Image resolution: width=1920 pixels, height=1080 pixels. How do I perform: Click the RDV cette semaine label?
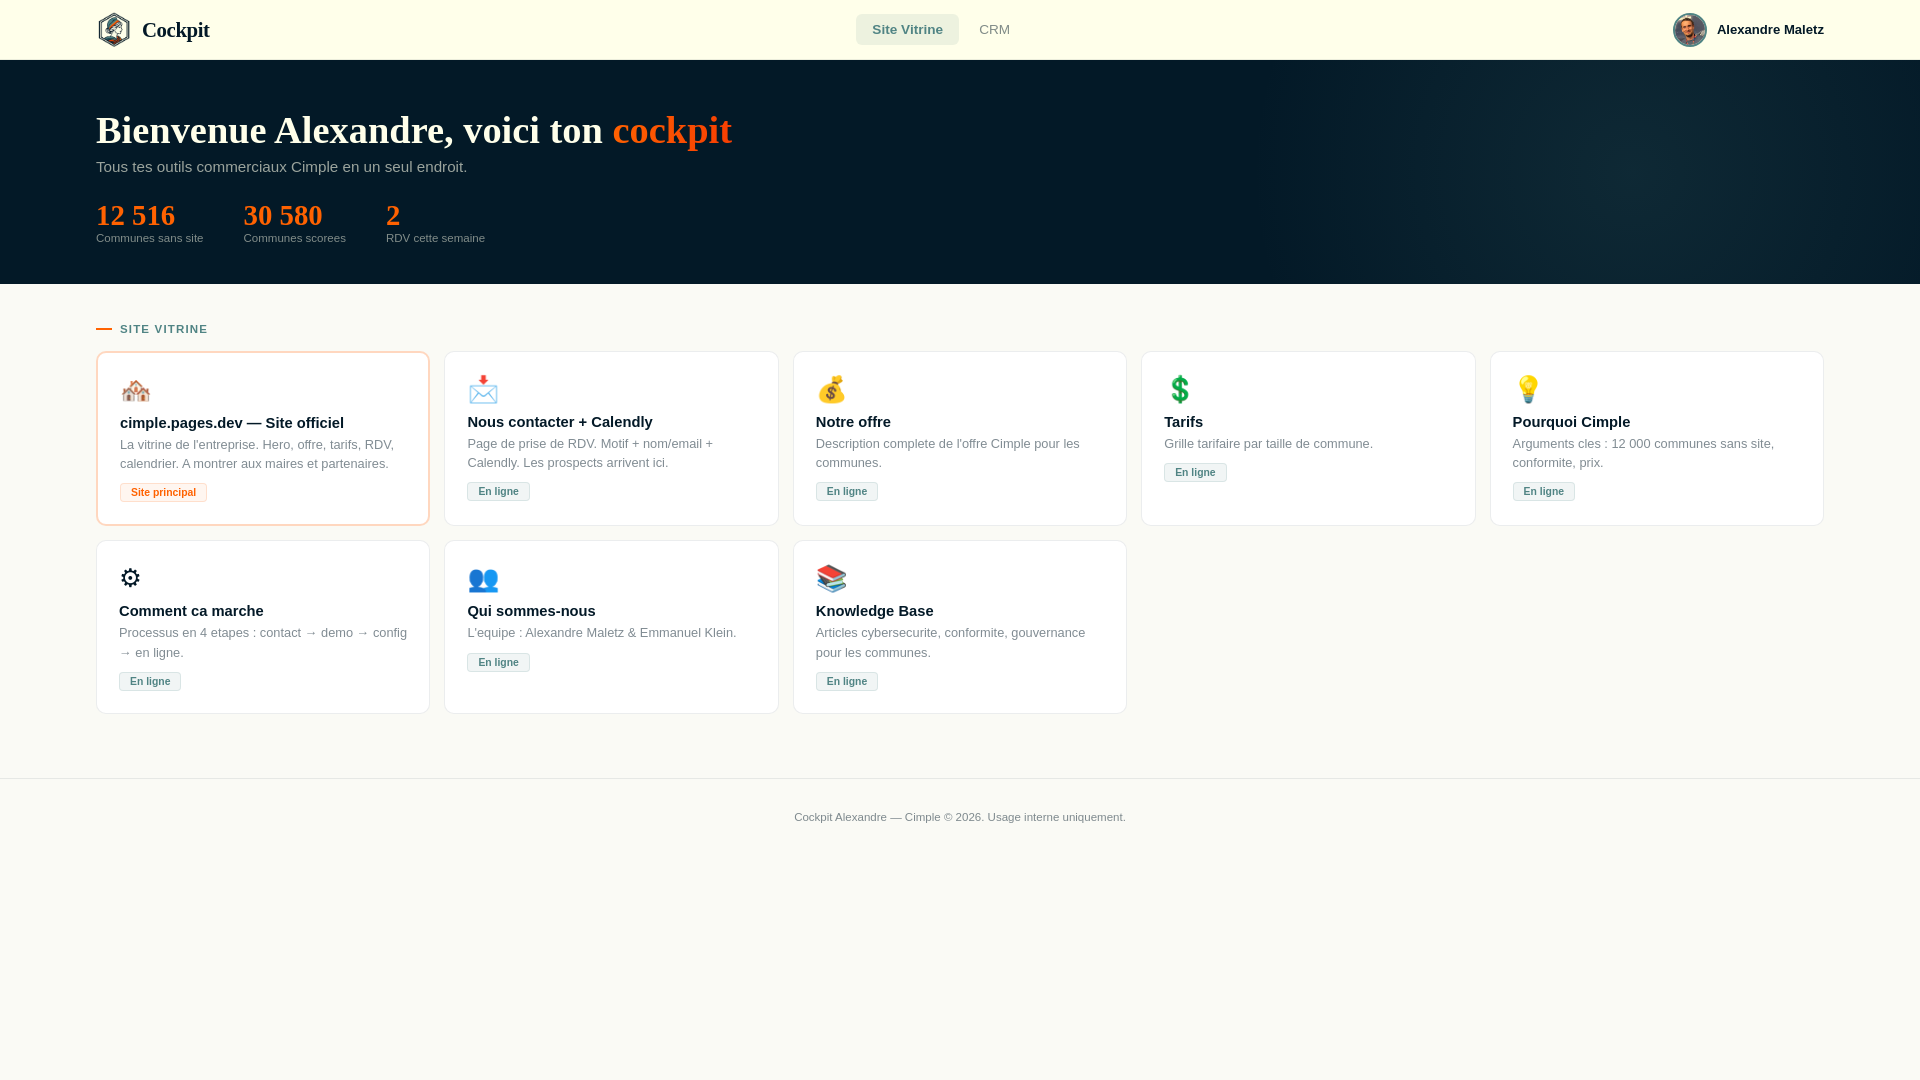point(435,238)
